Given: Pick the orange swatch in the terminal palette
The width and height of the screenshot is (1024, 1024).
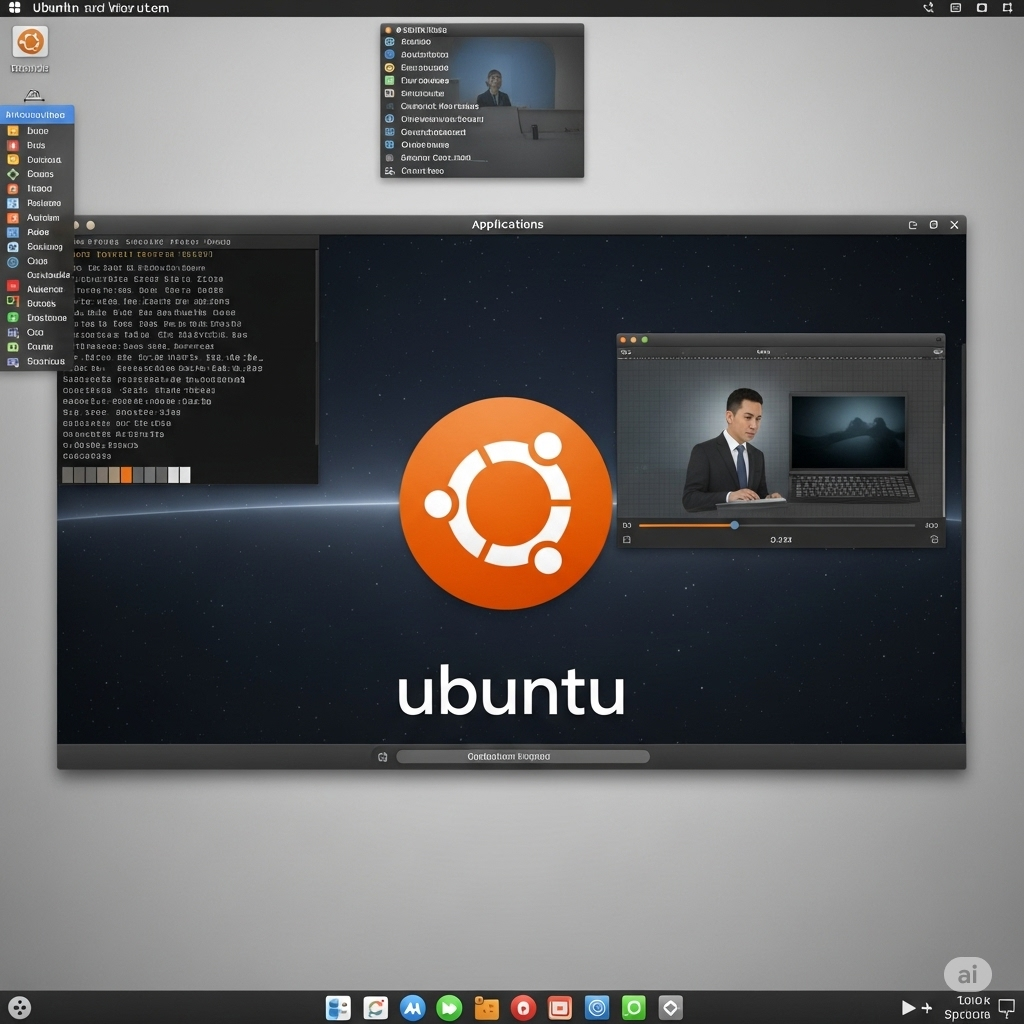Looking at the screenshot, I should [x=127, y=475].
